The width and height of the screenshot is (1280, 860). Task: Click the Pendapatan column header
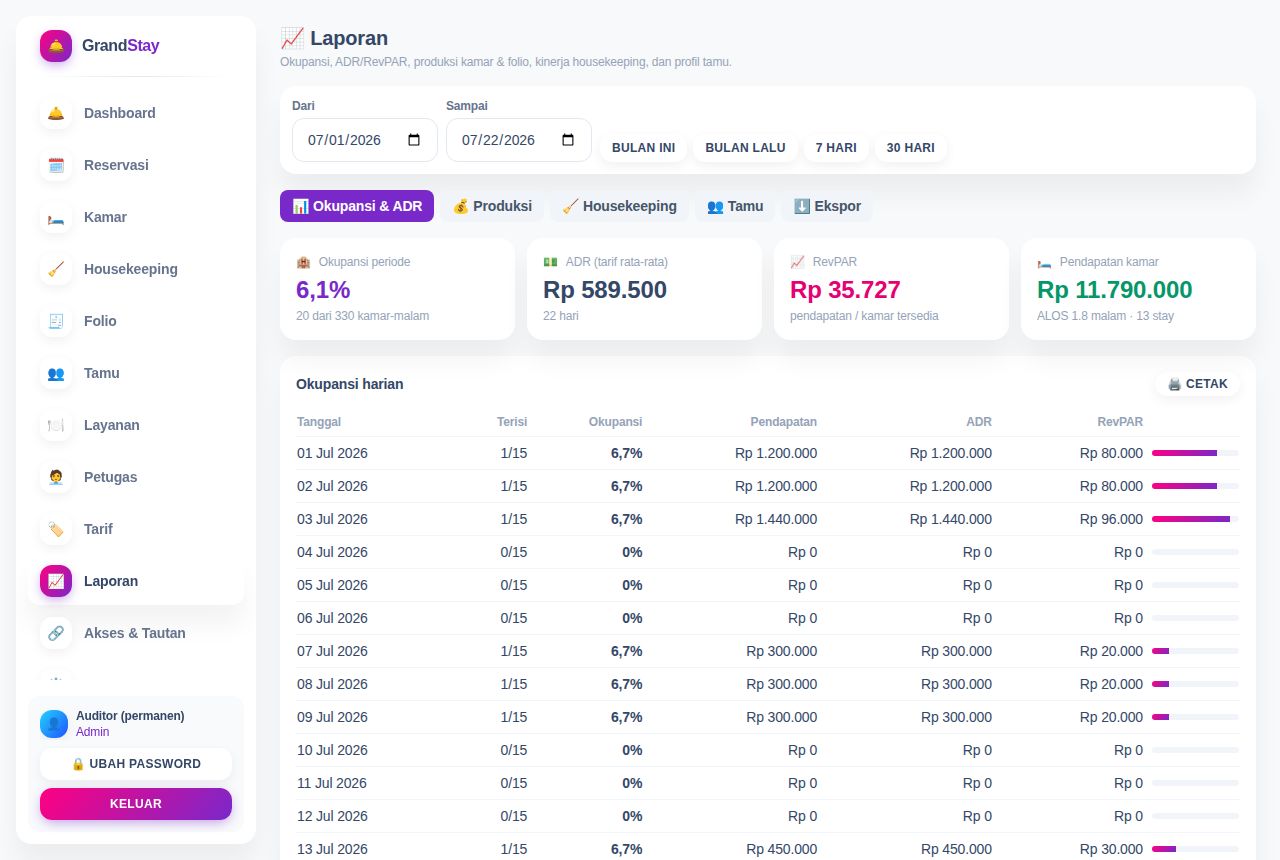784,422
